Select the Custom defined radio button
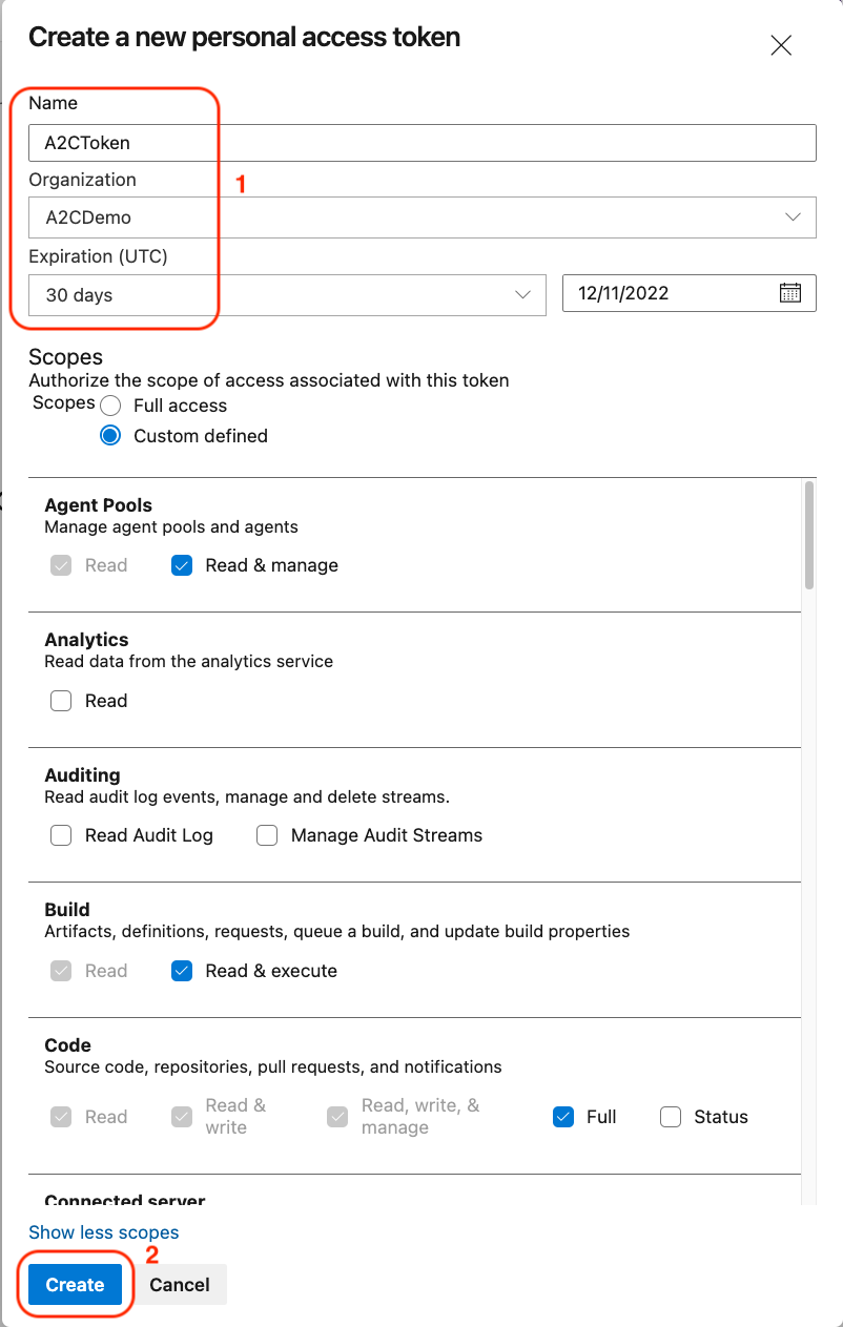 [x=110, y=435]
